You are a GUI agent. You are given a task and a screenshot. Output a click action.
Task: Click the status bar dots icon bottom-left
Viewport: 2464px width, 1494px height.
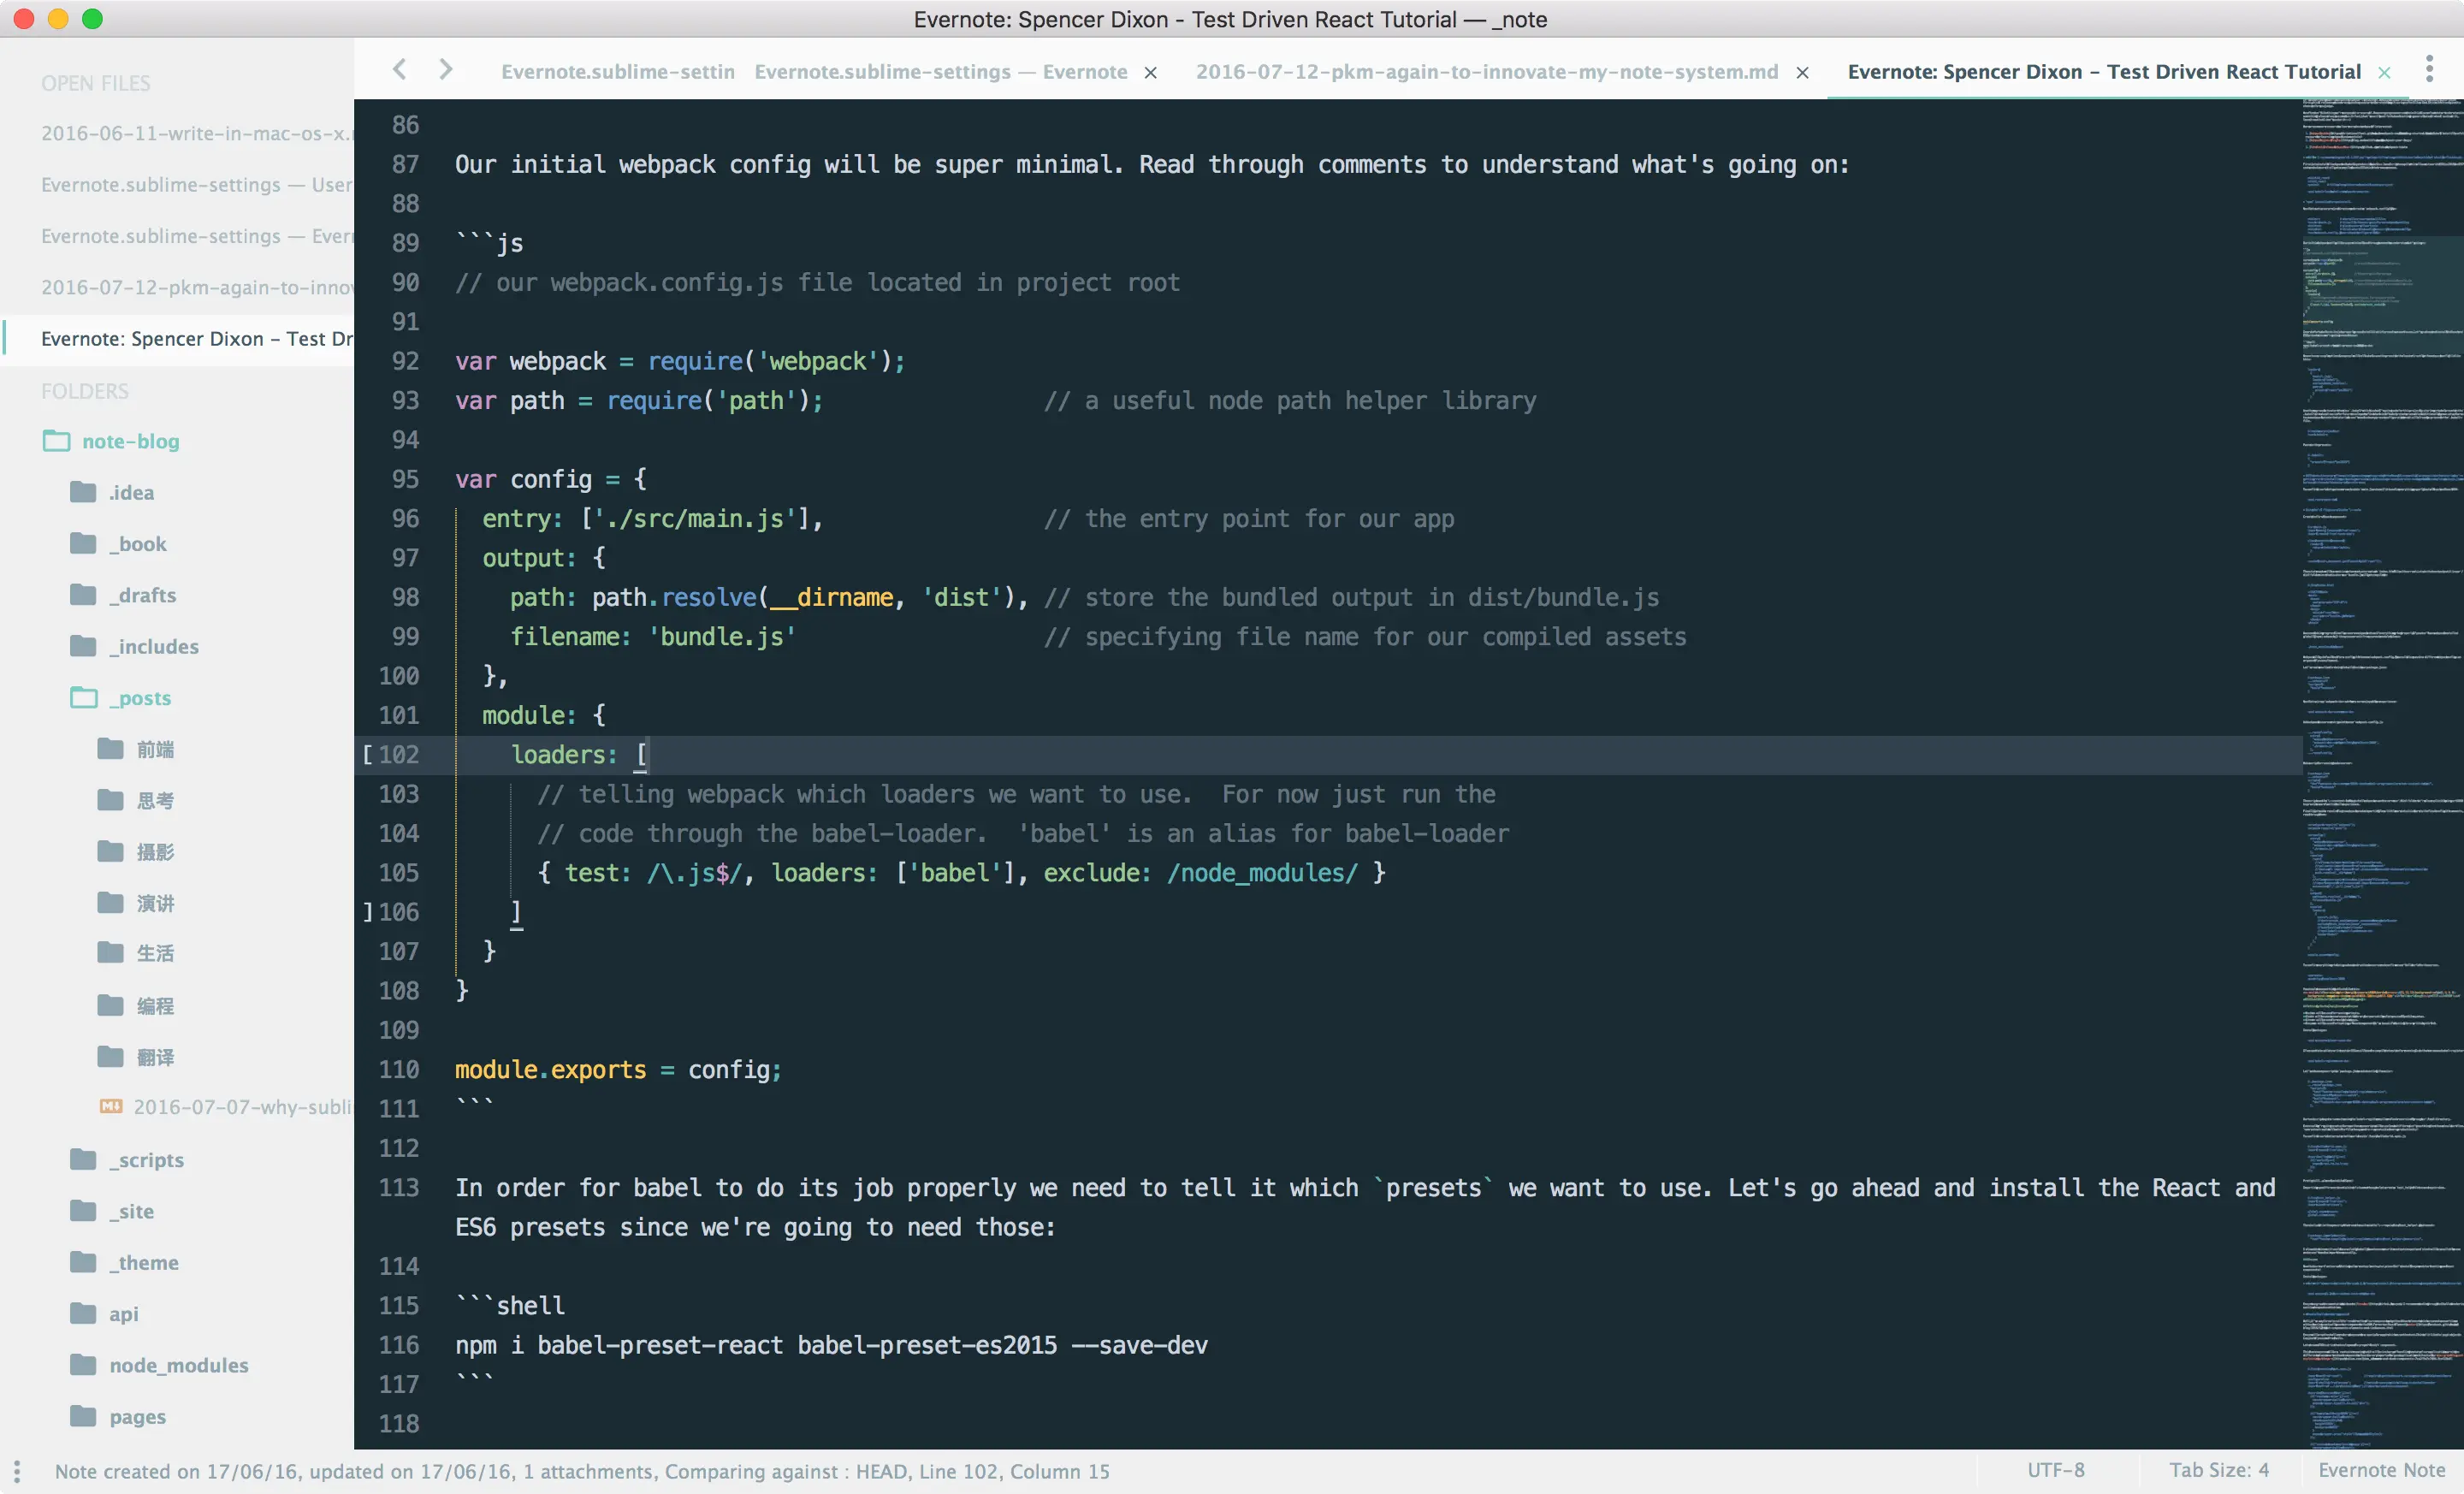tap(17, 1471)
